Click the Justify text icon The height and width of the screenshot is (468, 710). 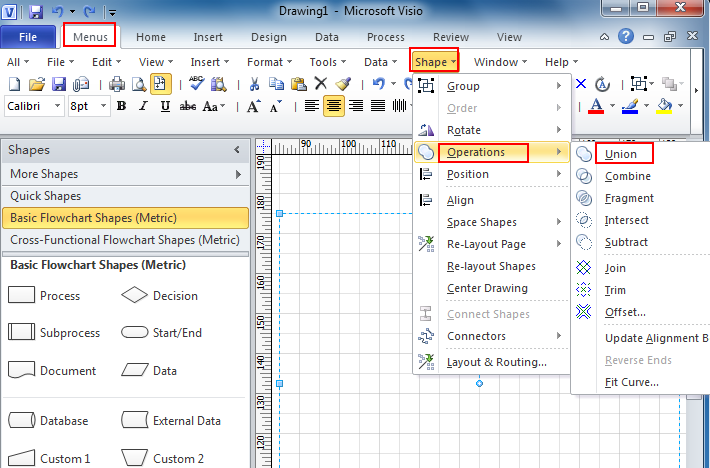tap(378, 106)
